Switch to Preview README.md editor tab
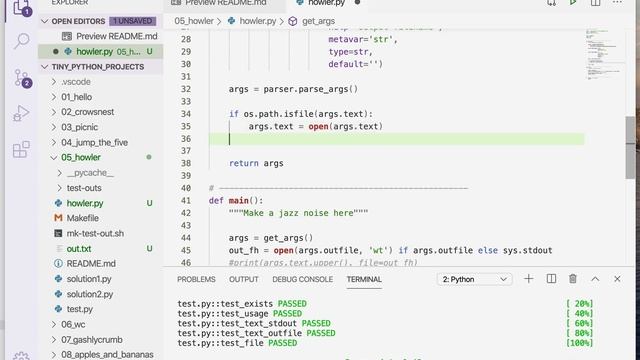The width and height of the screenshot is (640, 360). (x=224, y=3)
